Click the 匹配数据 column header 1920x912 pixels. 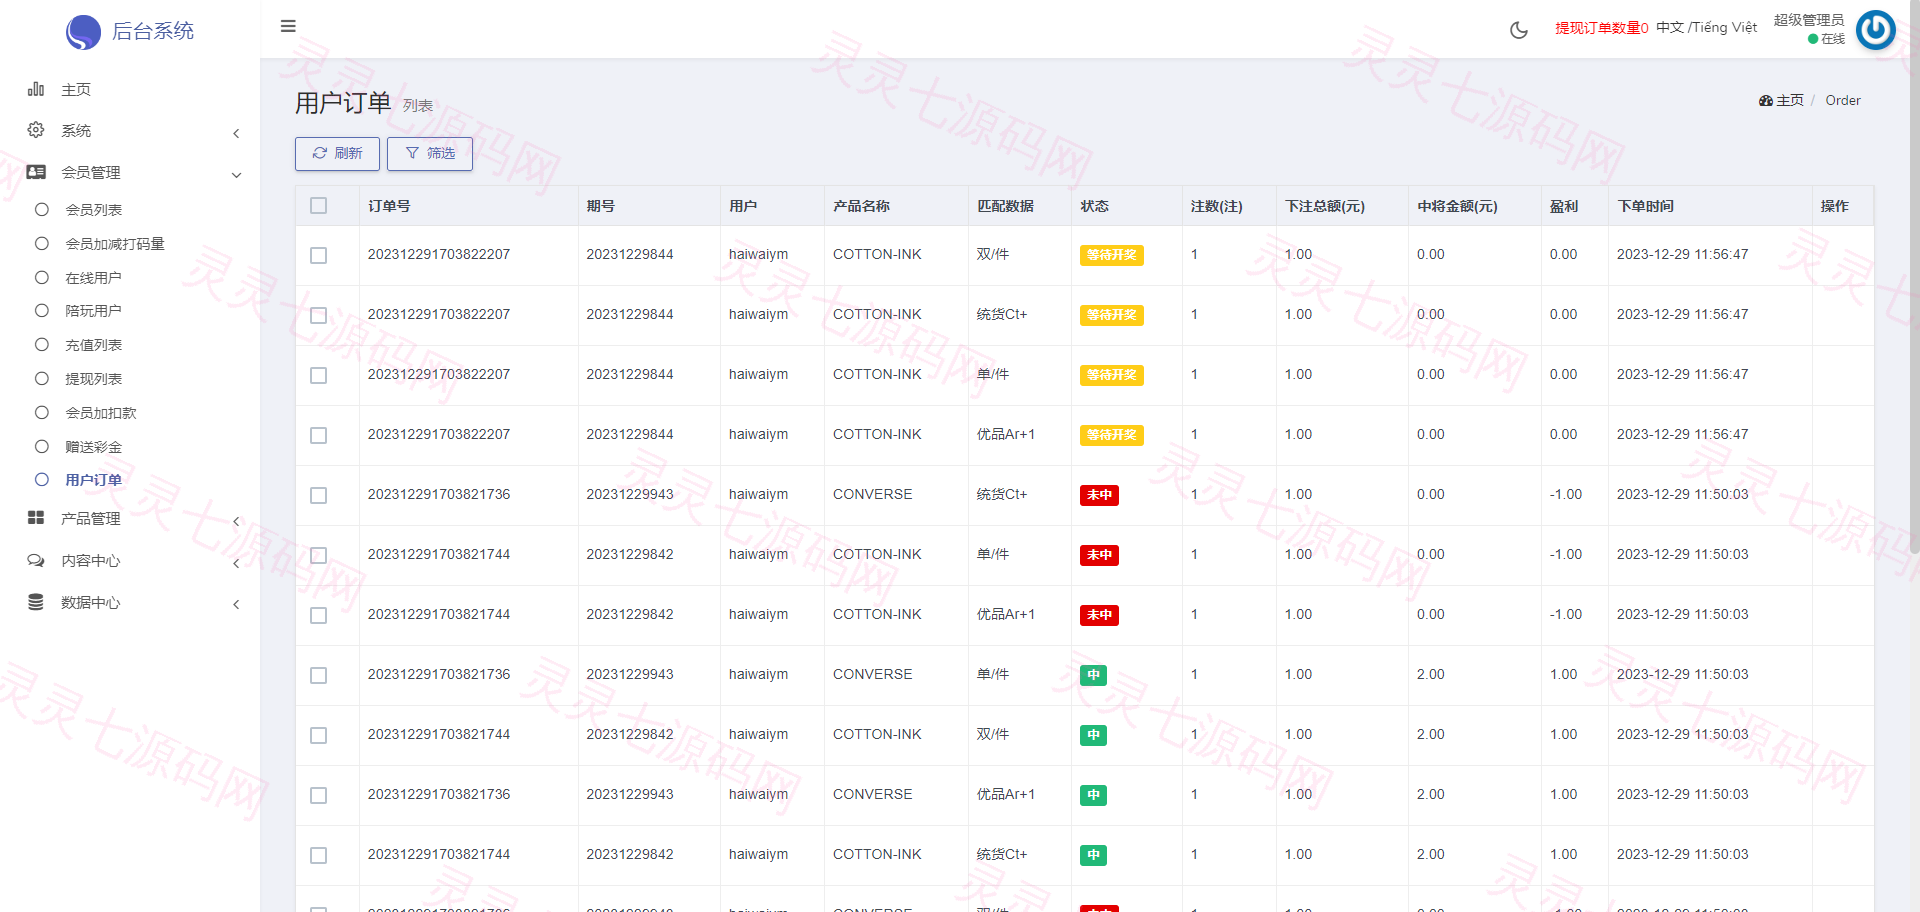tap(1005, 206)
